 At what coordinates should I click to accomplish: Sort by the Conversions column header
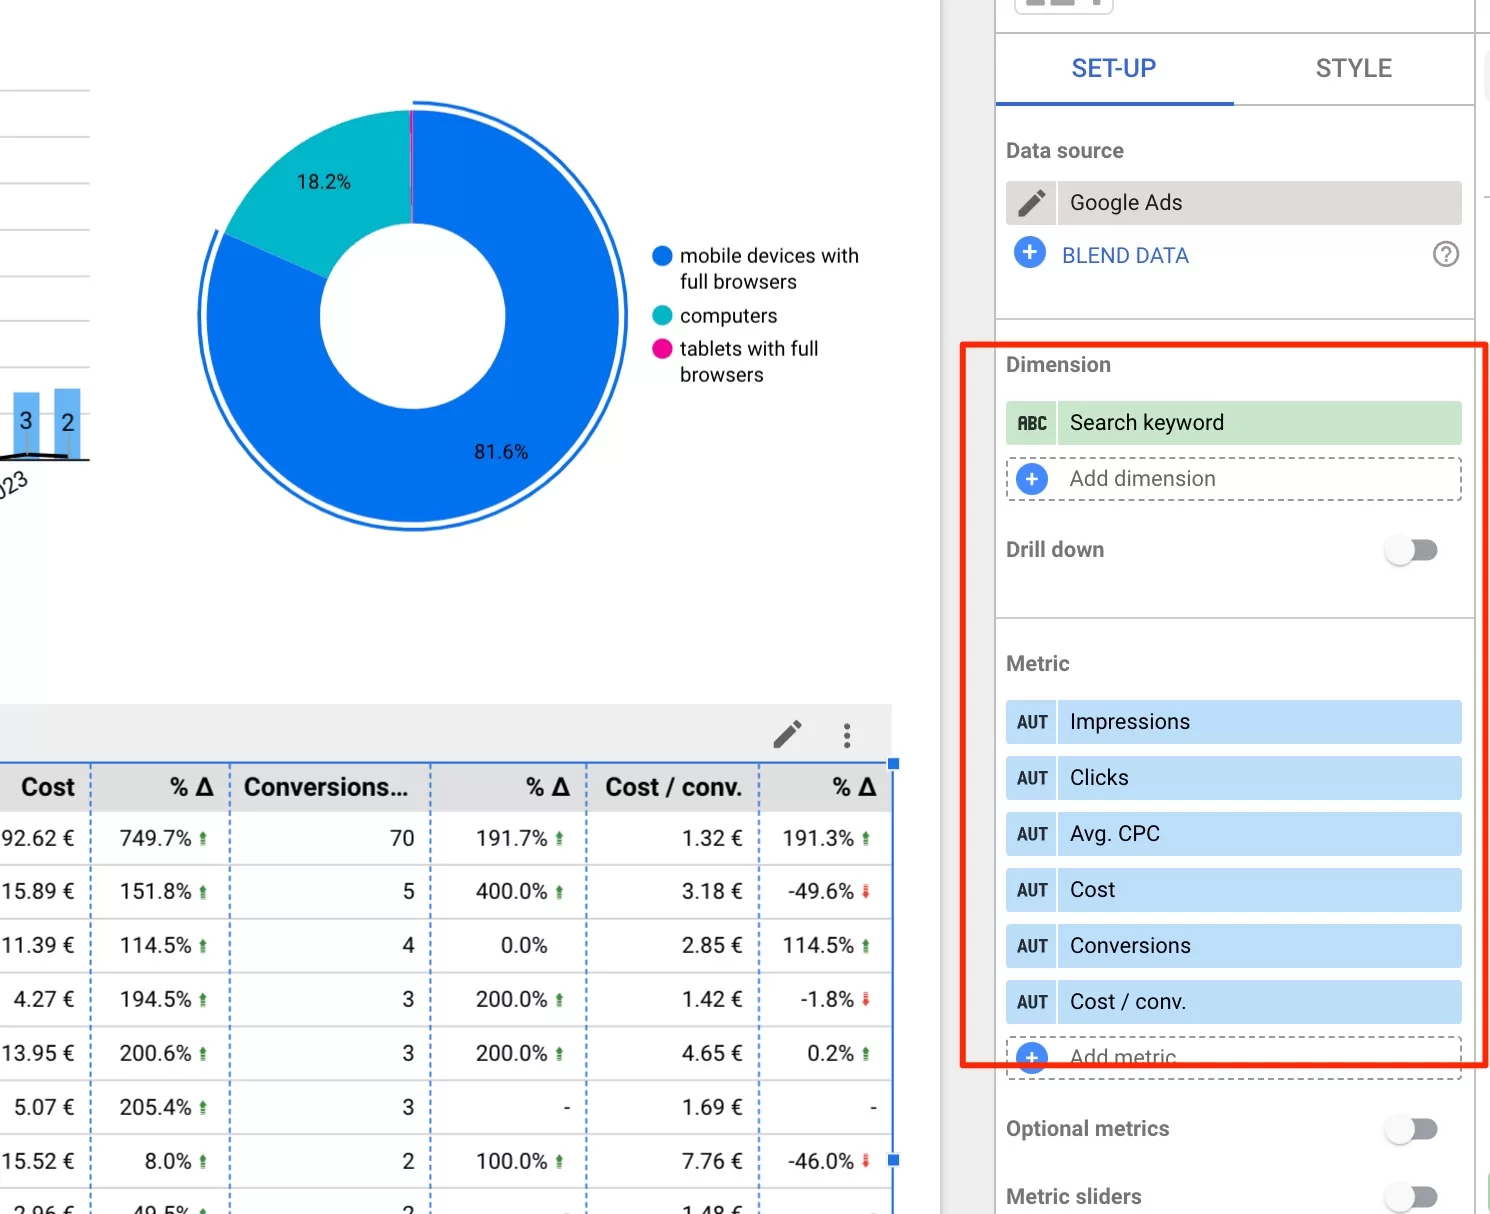click(326, 788)
